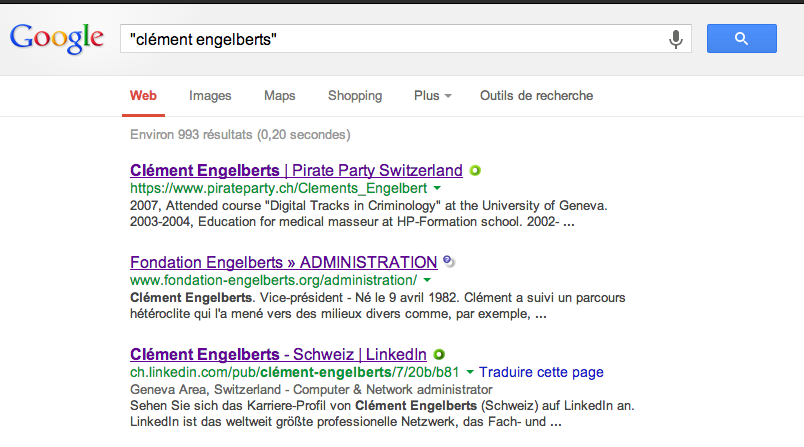Click grey rating icon beside Fondation Engelberts result
804x447 pixels.
449,262
